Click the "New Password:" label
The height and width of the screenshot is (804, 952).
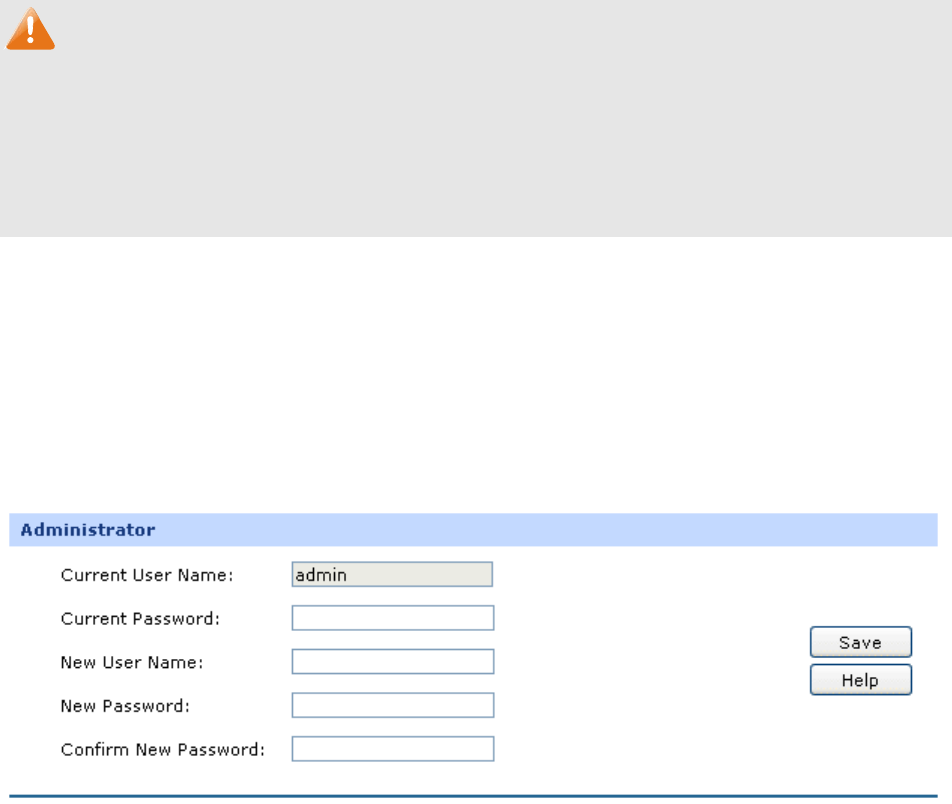125,706
